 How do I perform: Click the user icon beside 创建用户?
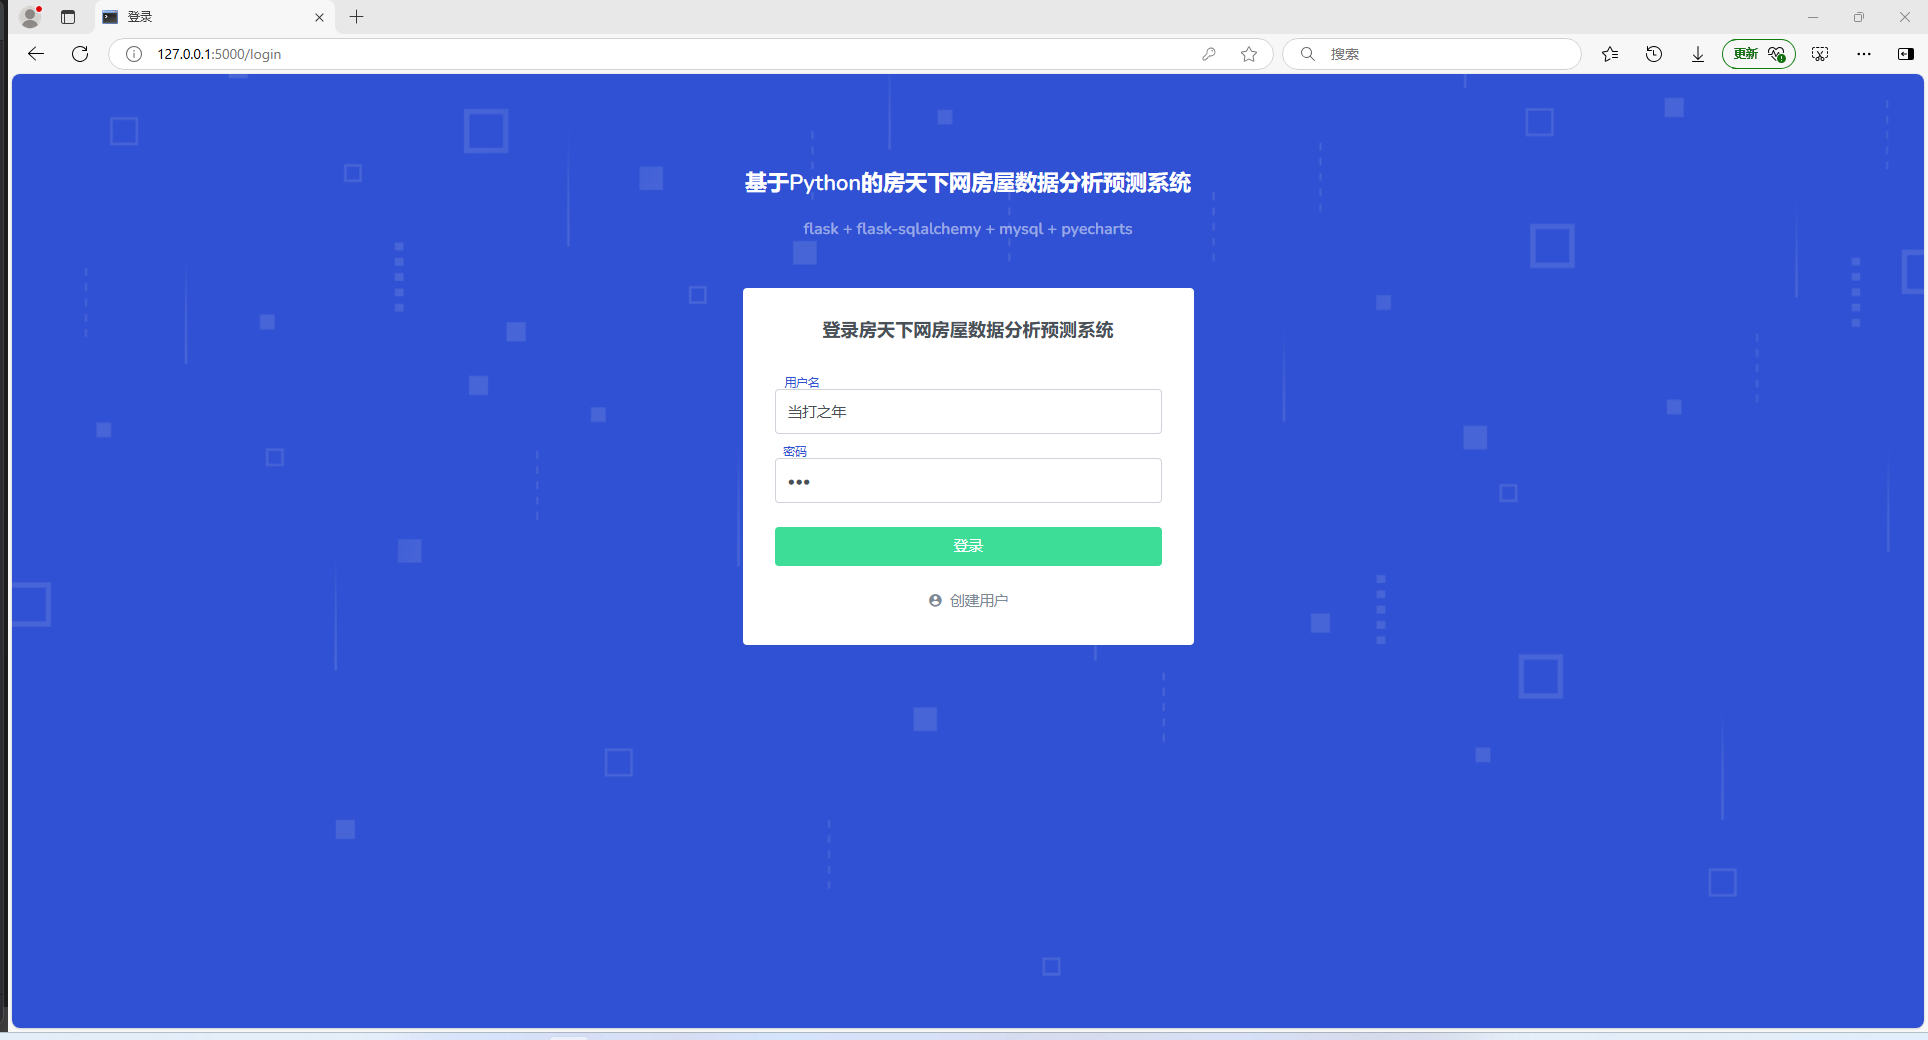coord(935,600)
